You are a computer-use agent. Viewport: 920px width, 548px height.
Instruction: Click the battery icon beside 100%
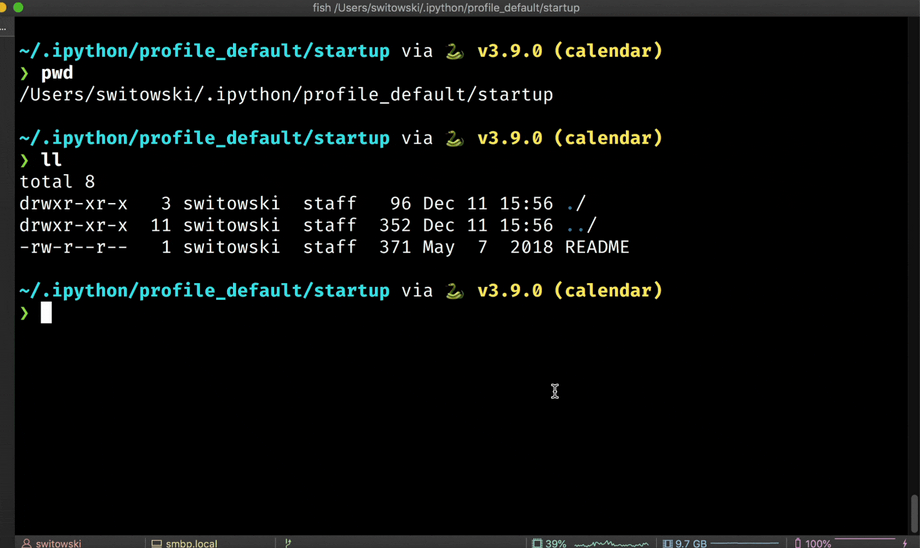(x=798, y=543)
